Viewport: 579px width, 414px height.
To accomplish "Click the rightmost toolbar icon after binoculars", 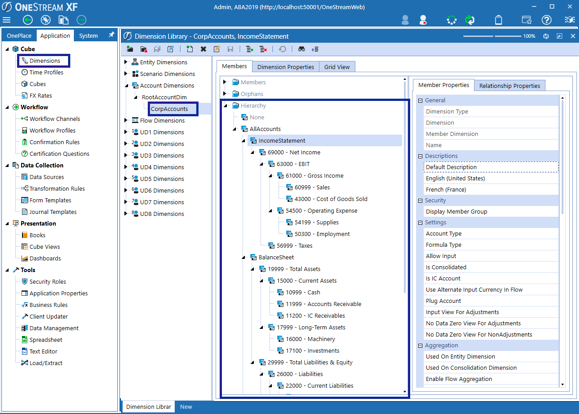I will coord(315,49).
